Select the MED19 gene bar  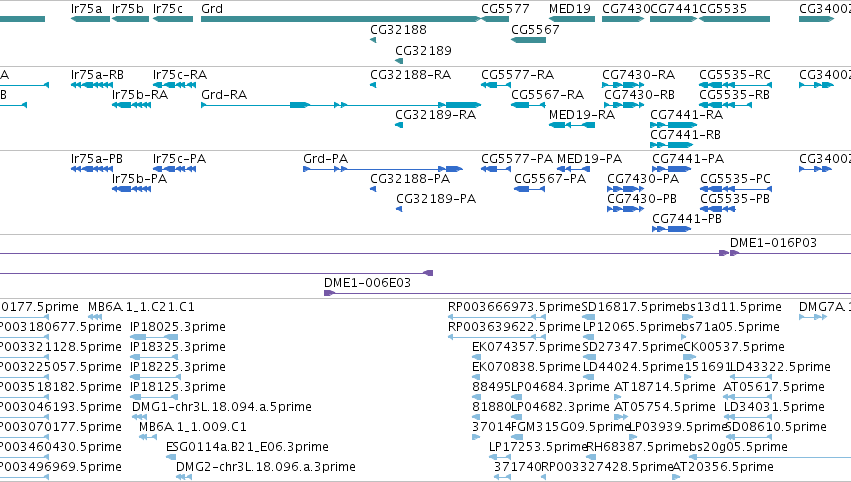[x=571, y=19]
